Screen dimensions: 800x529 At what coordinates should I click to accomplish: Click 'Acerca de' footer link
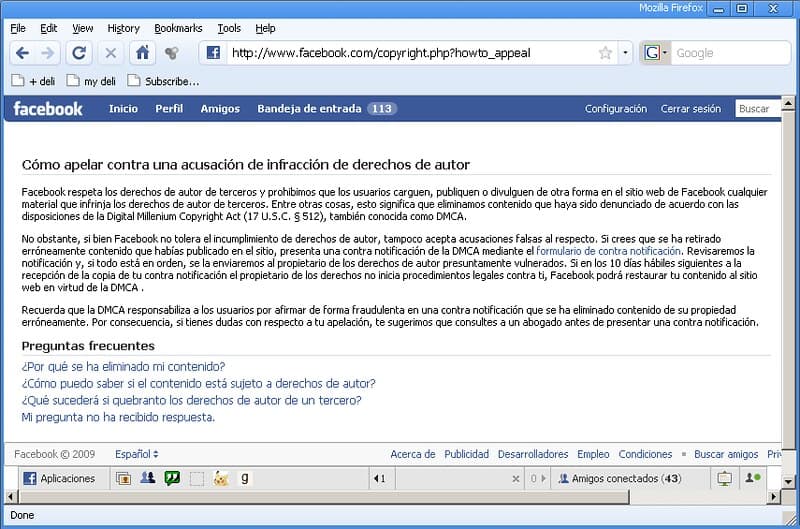click(x=413, y=454)
